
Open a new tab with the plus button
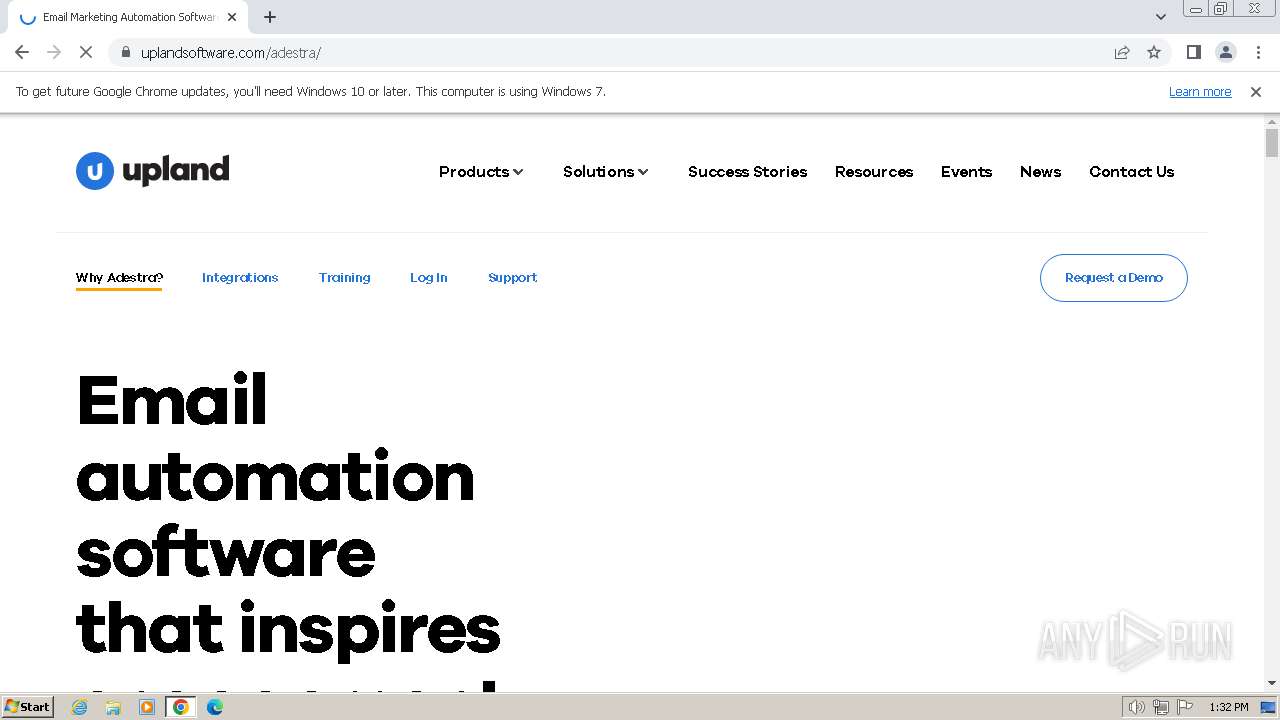coord(270,17)
